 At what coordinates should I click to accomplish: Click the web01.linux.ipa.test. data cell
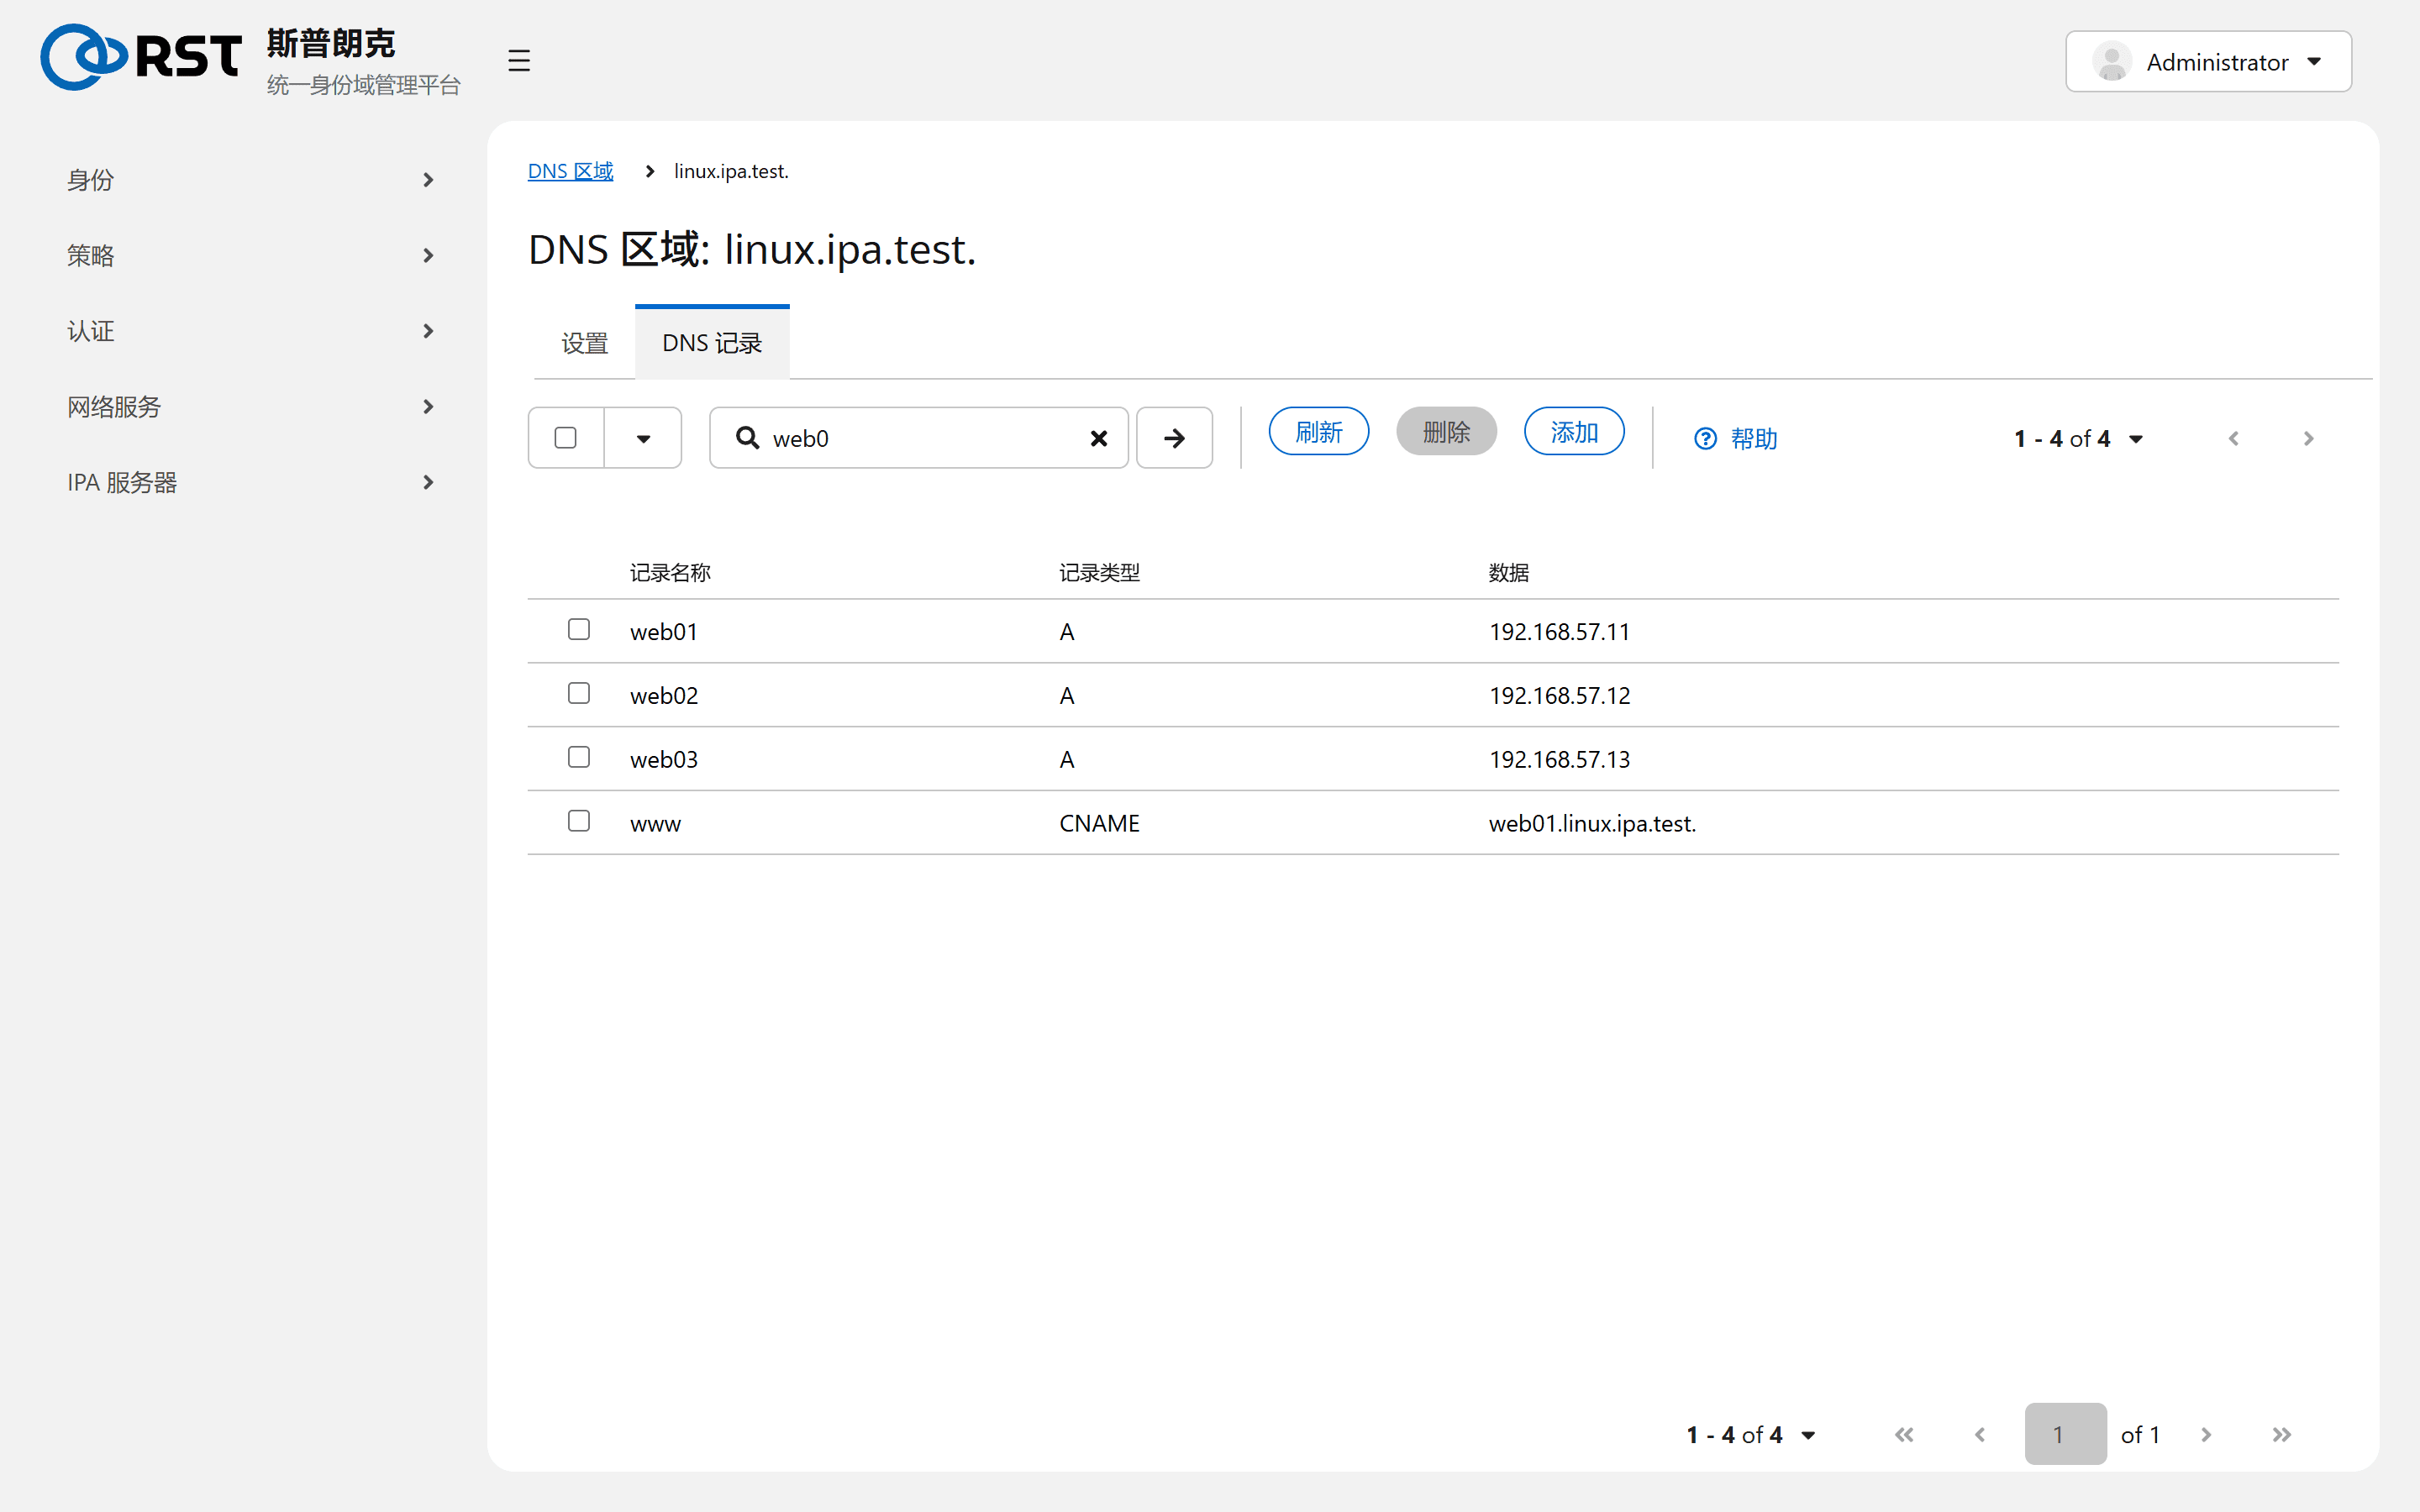point(1592,824)
